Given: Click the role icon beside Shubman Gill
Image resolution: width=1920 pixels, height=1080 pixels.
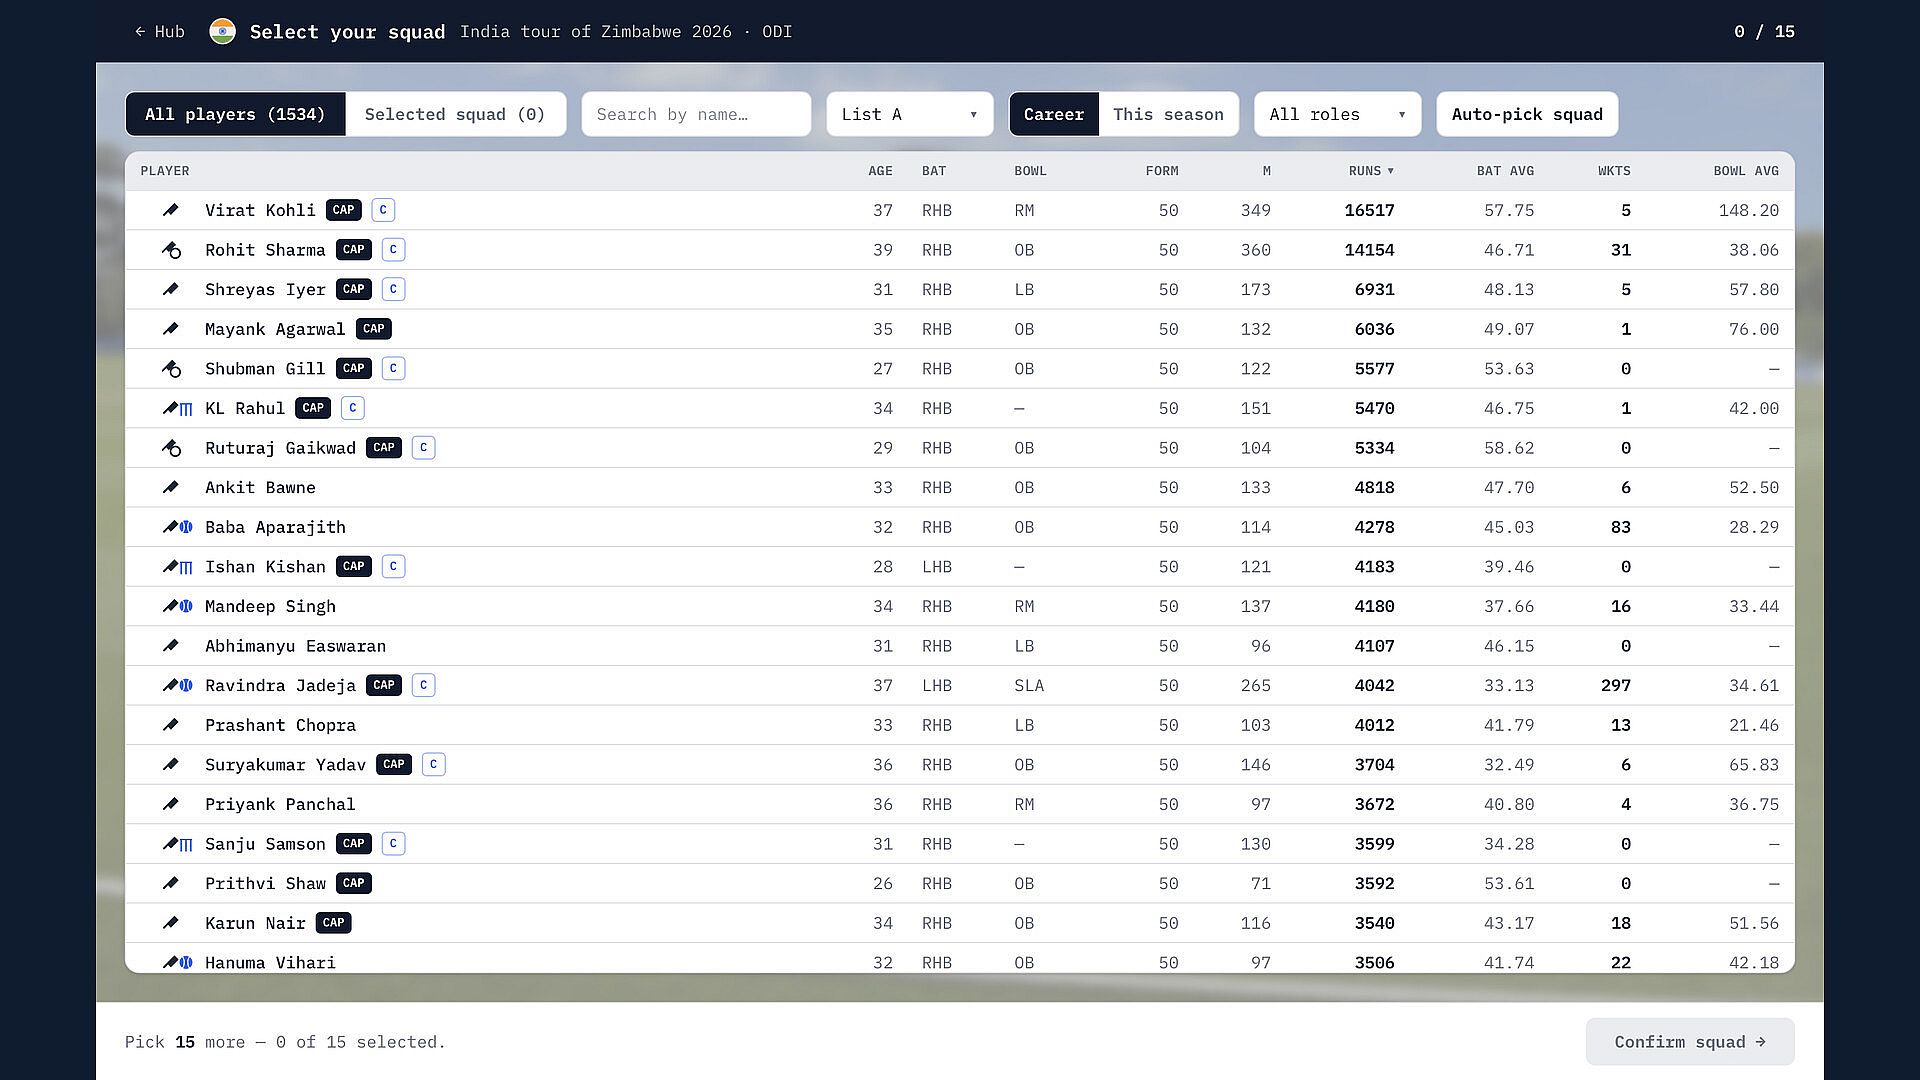Looking at the screenshot, I should click(171, 369).
